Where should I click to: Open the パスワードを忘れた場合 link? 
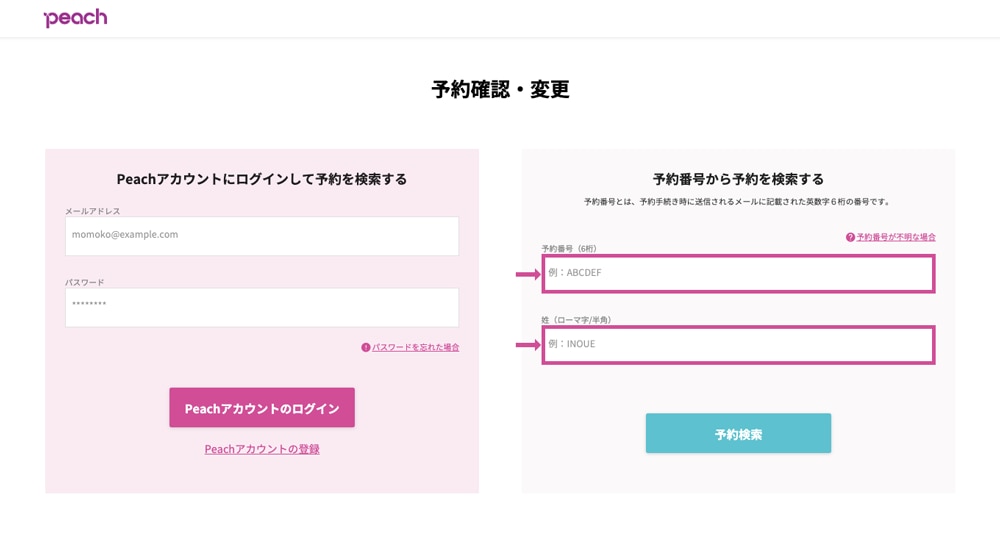point(416,348)
